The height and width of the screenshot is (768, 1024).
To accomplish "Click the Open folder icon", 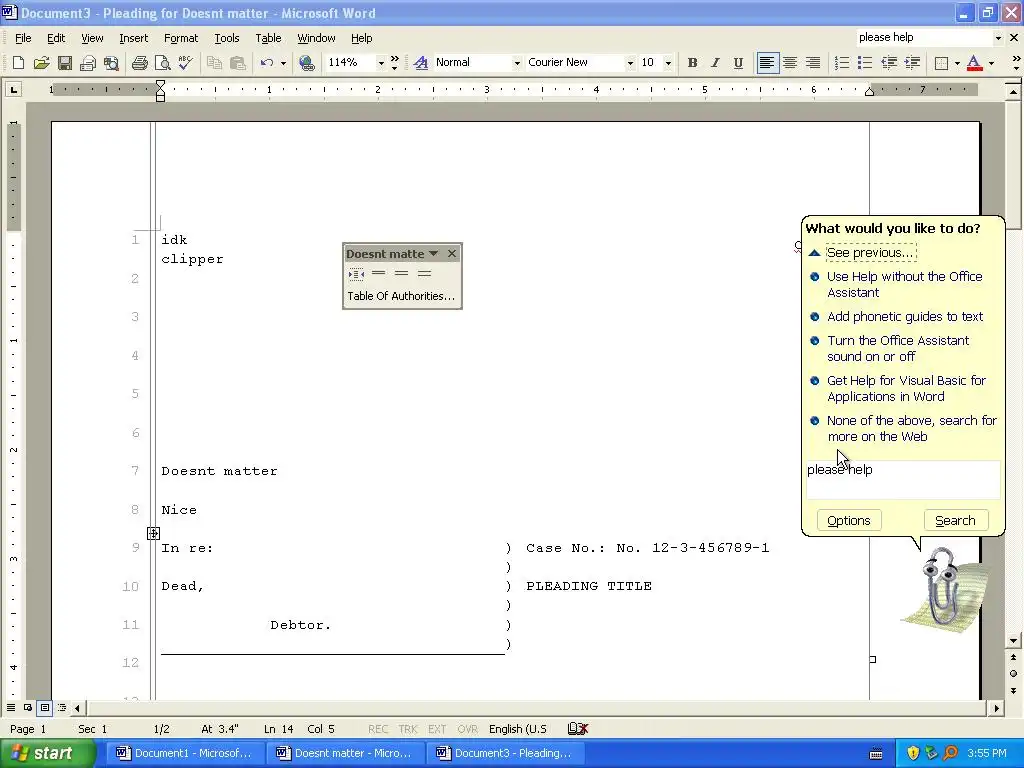I will [41, 63].
